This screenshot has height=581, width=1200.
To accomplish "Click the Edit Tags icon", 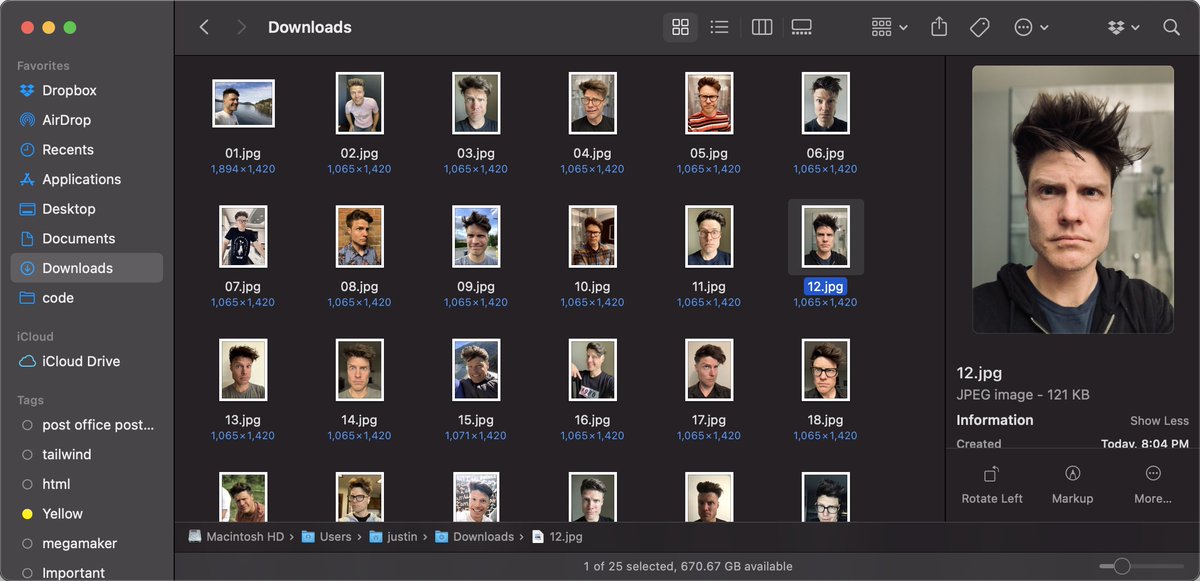I will 980,28.
